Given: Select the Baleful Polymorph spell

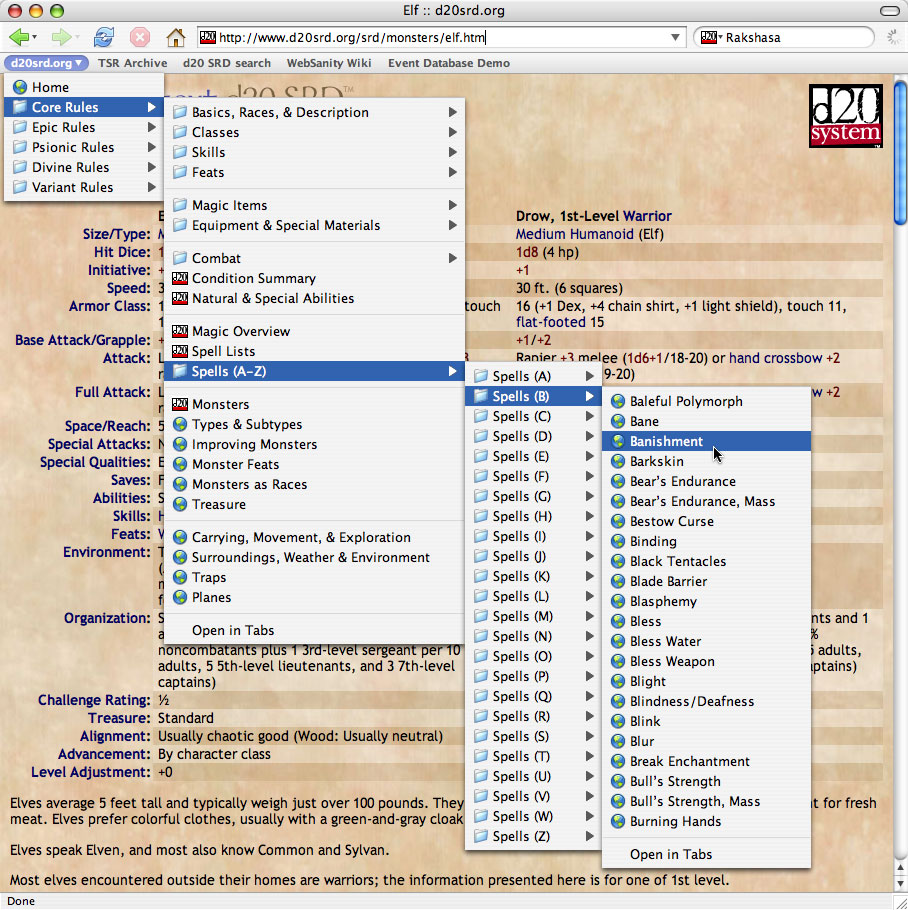Looking at the screenshot, I should pyautogui.click(x=706, y=402).
